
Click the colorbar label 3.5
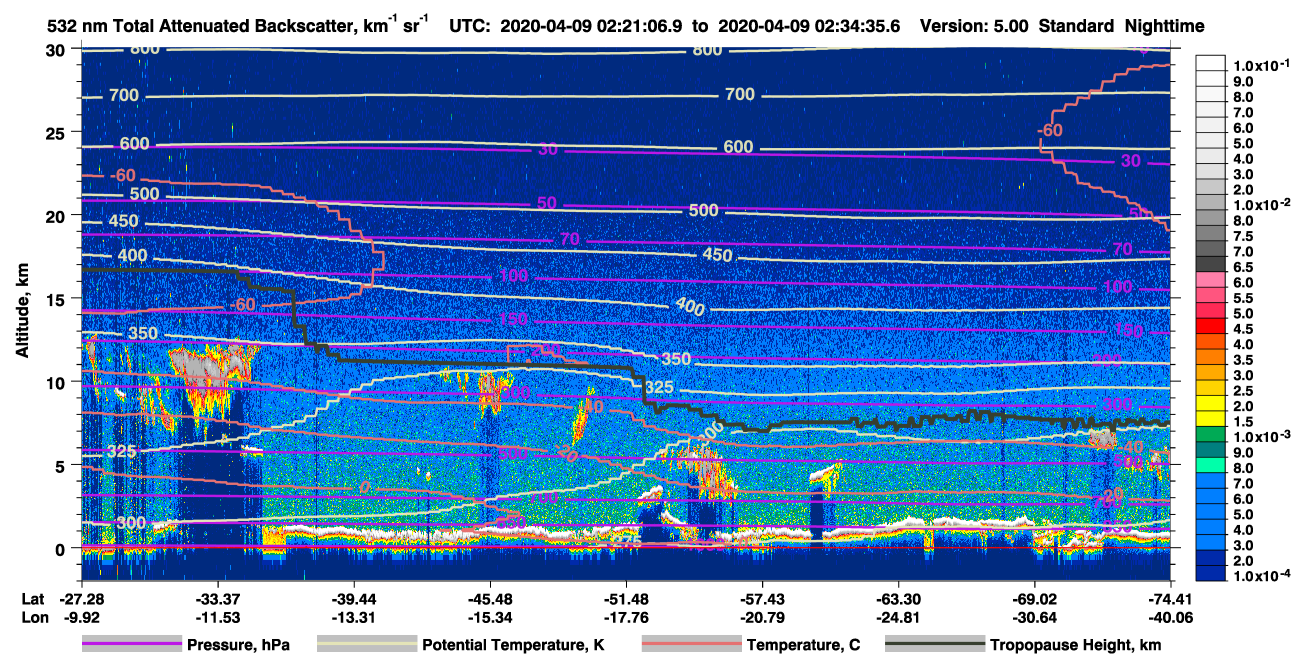tap(1244, 360)
